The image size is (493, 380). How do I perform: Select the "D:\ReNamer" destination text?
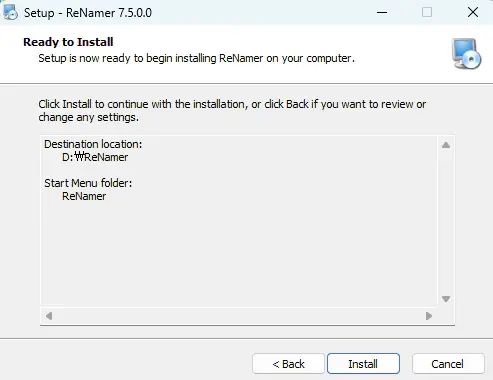pyautogui.click(x=95, y=157)
